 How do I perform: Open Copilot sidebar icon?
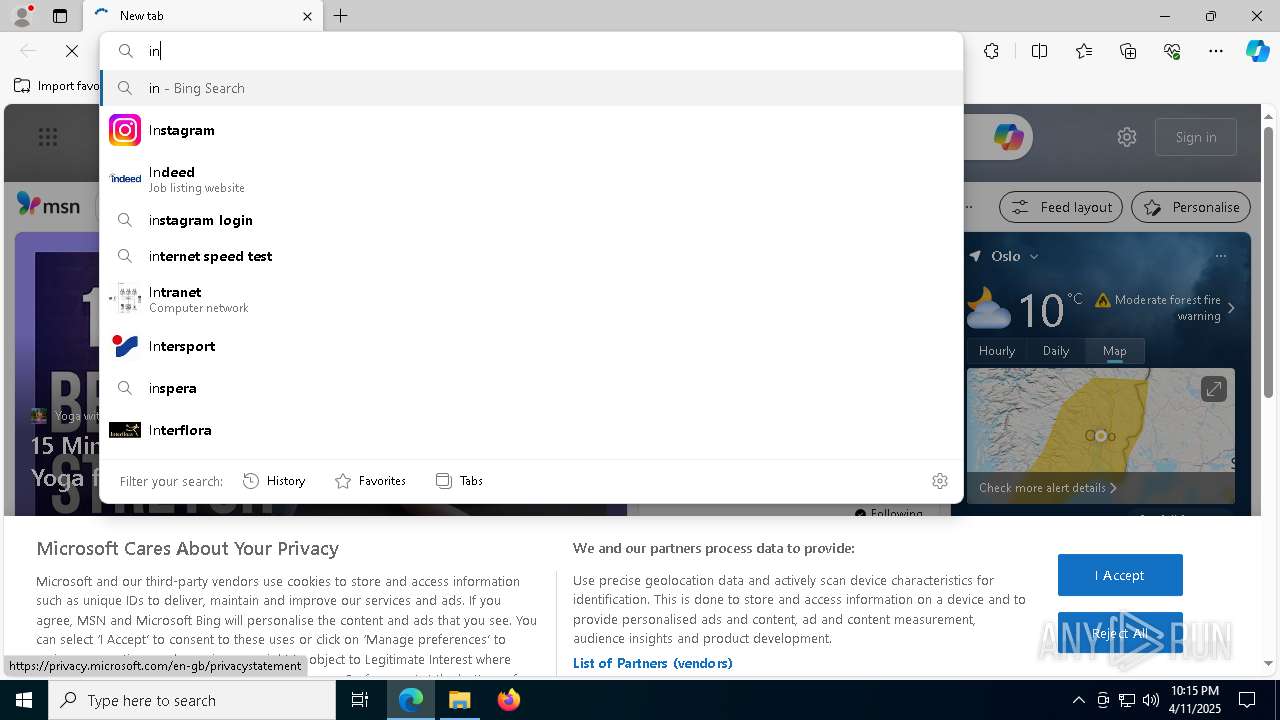click(x=1257, y=51)
